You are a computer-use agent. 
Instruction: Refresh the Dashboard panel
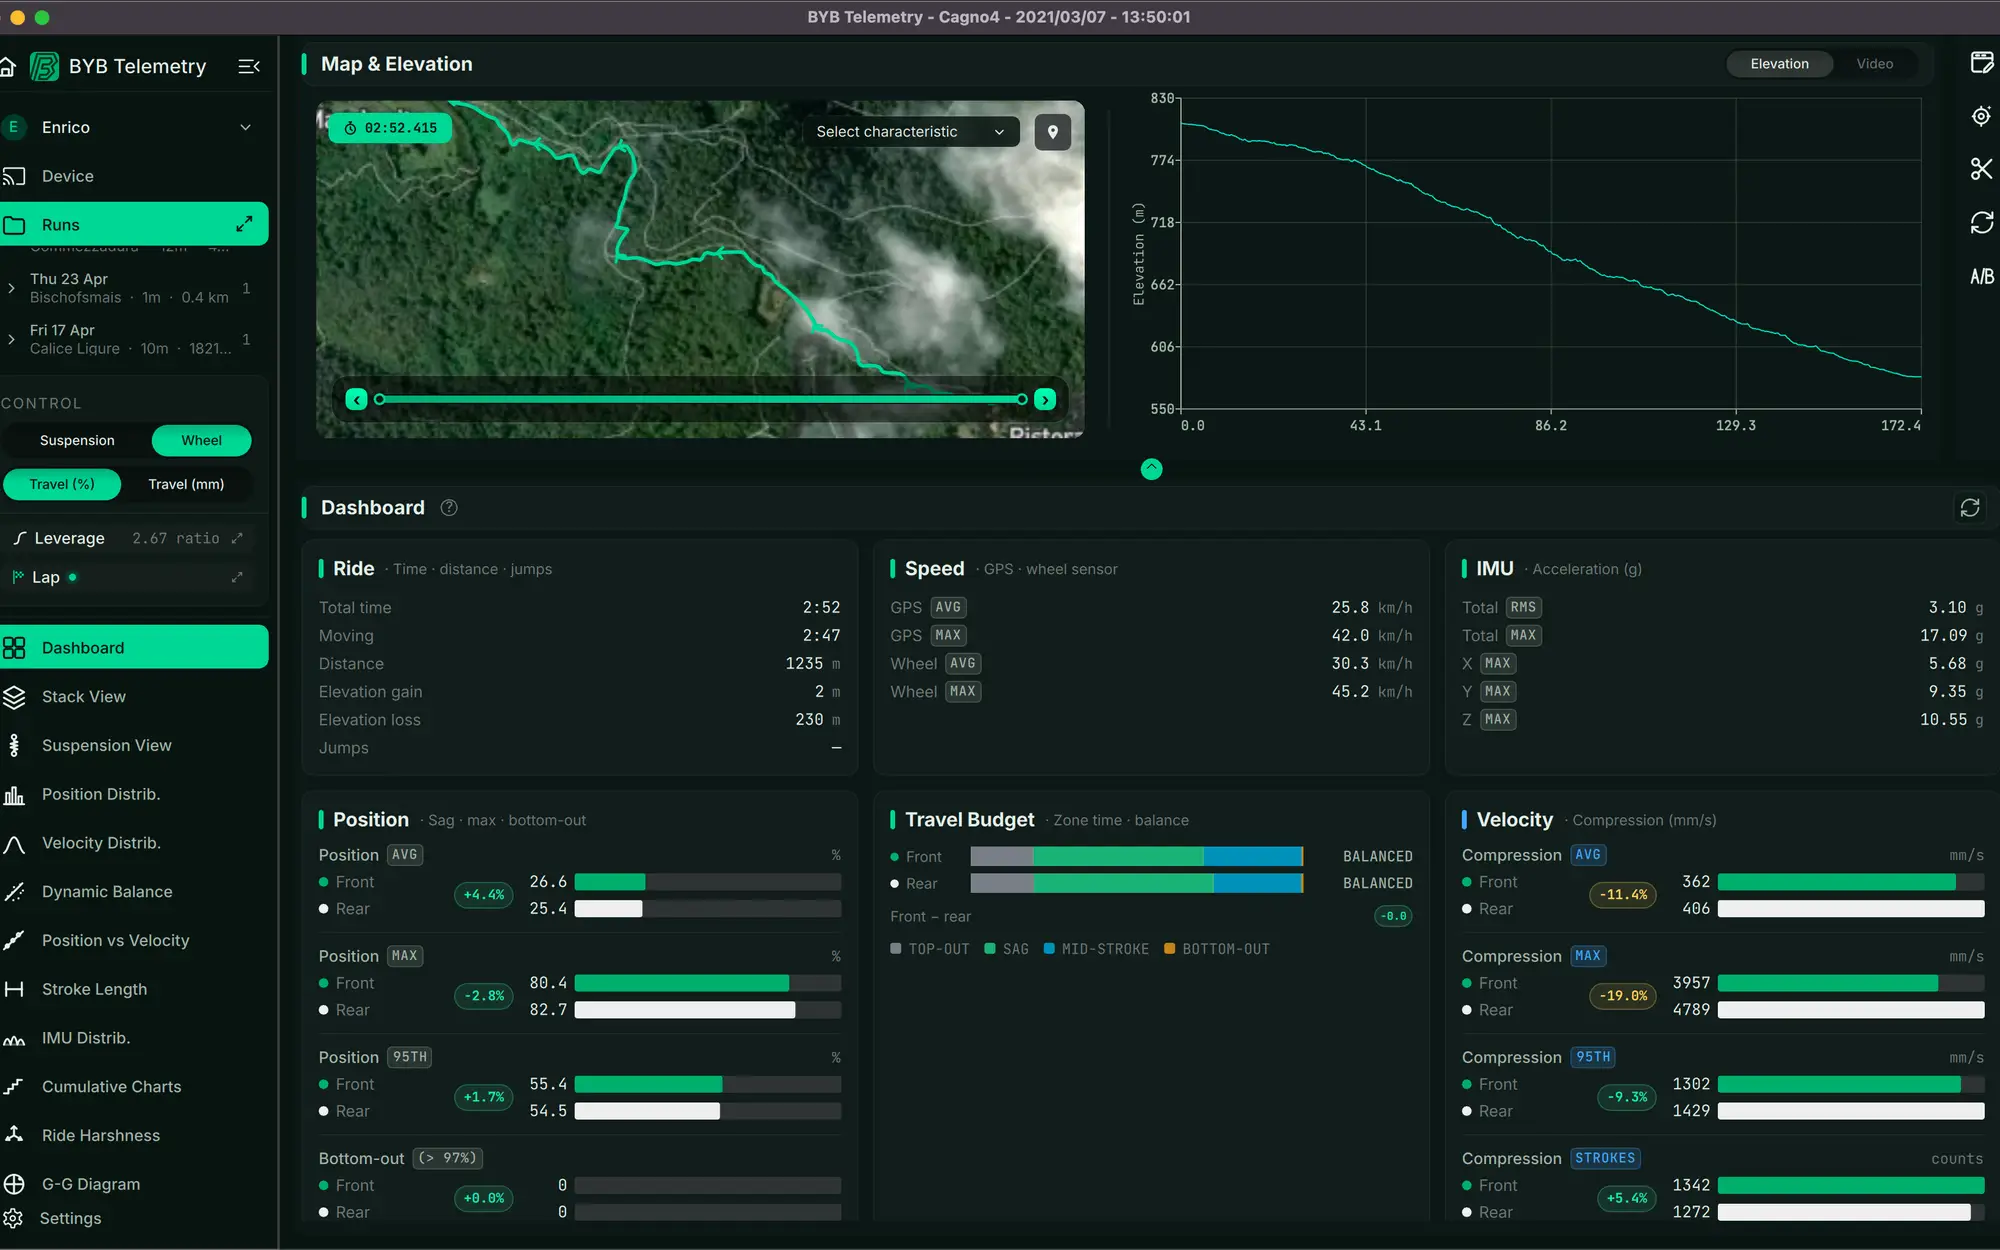coord(1970,508)
